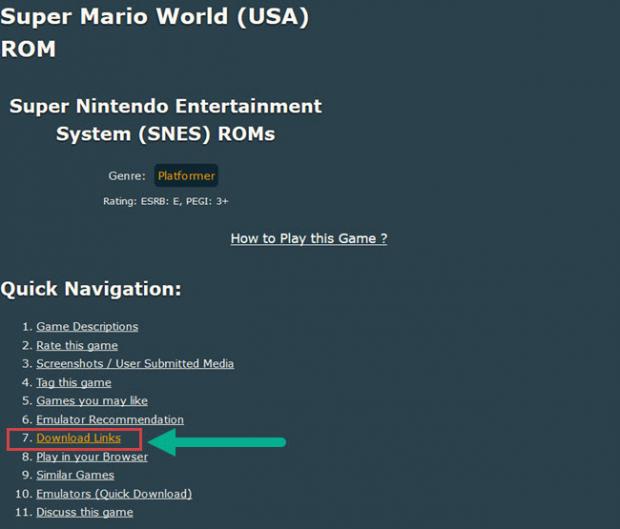
Task: Navigate to Similar Games
Action: [75, 475]
